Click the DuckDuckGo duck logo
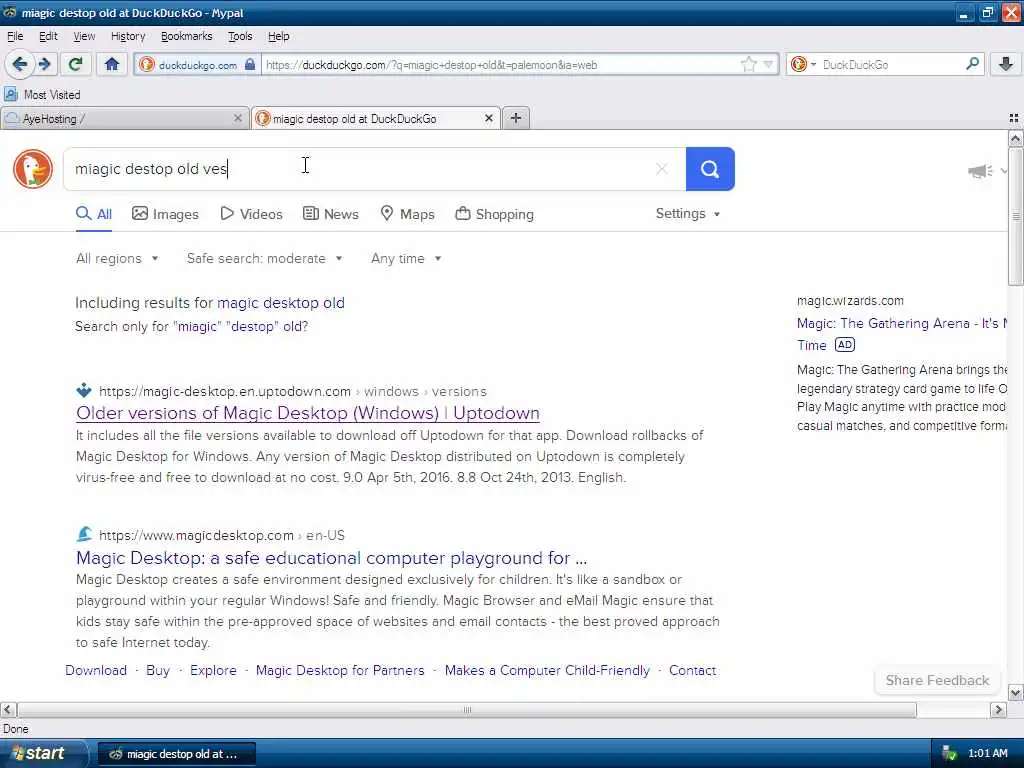This screenshot has width=1024, height=768. point(33,169)
